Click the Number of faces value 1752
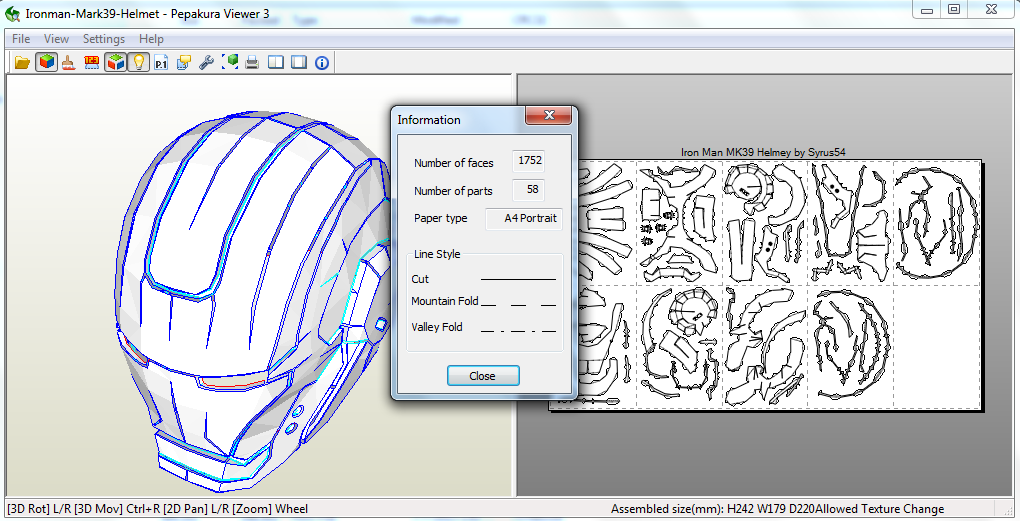 (x=528, y=161)
